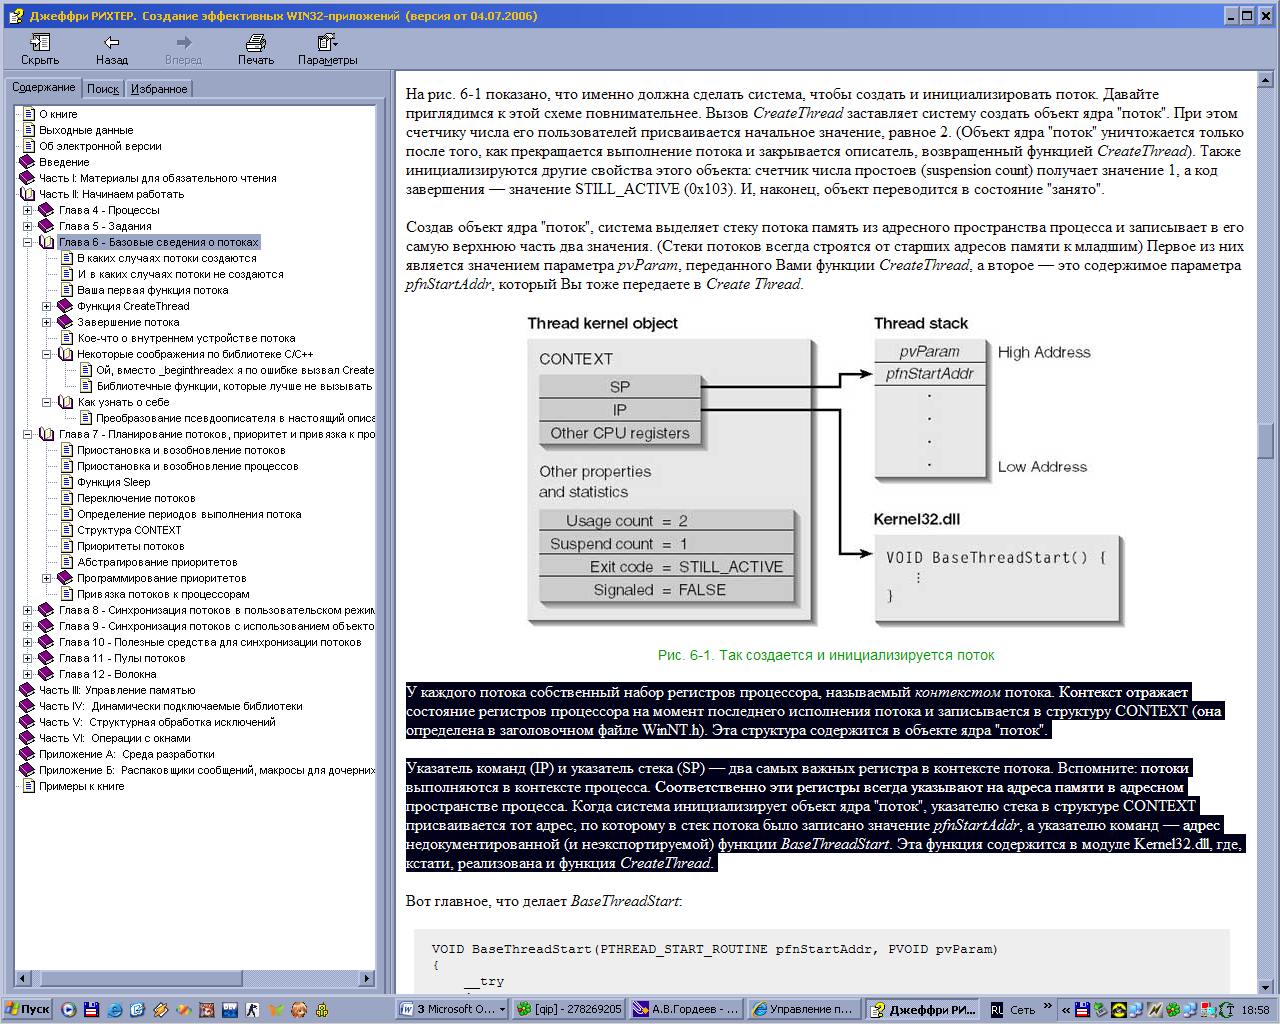Collapse Некоторые соображения по библиотеке C/C++
Image resolution: width=1280 pixels, height=1024 pixels.
point(47,354)
